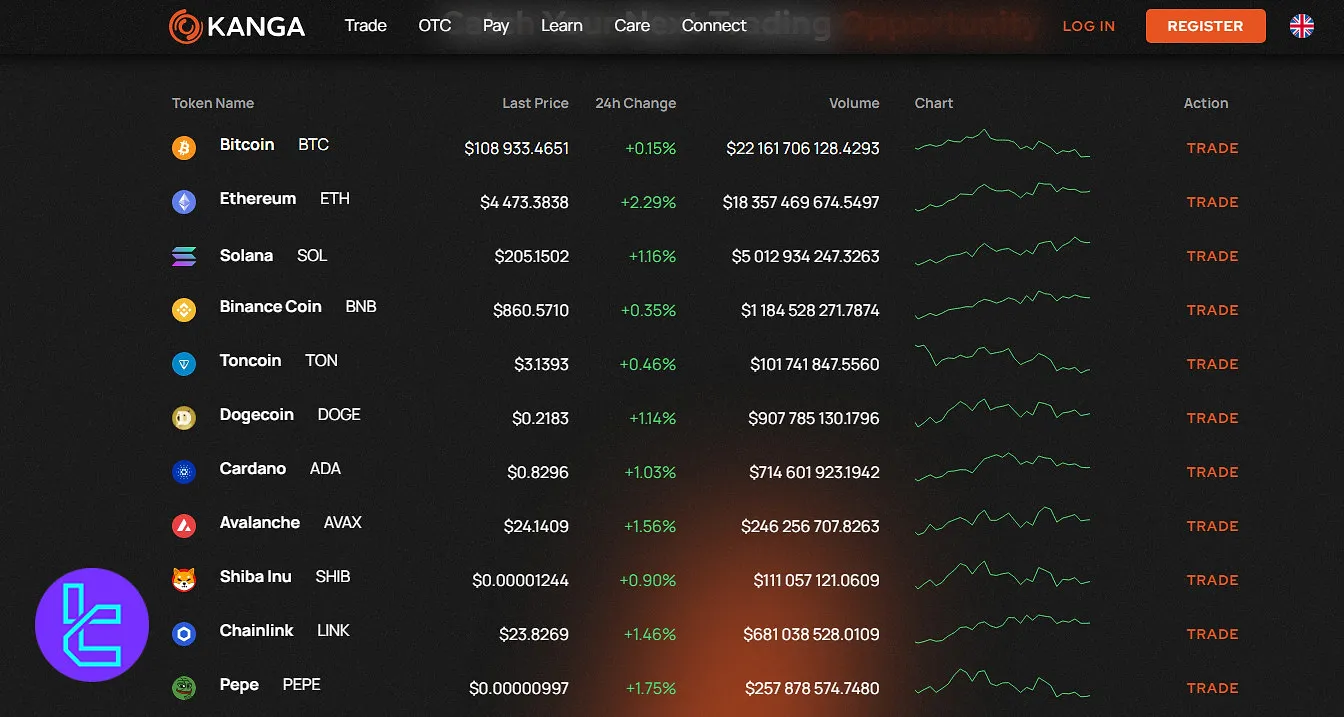Open the language flag selector
1344x717 pixels.
pyautogui.click(x=1301, y=26)
